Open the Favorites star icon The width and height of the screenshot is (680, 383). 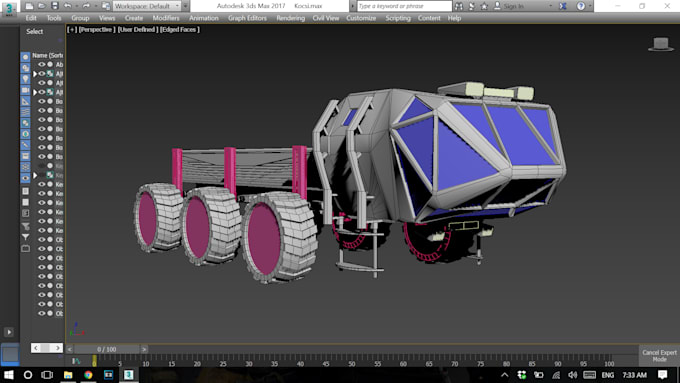(484, 6)
